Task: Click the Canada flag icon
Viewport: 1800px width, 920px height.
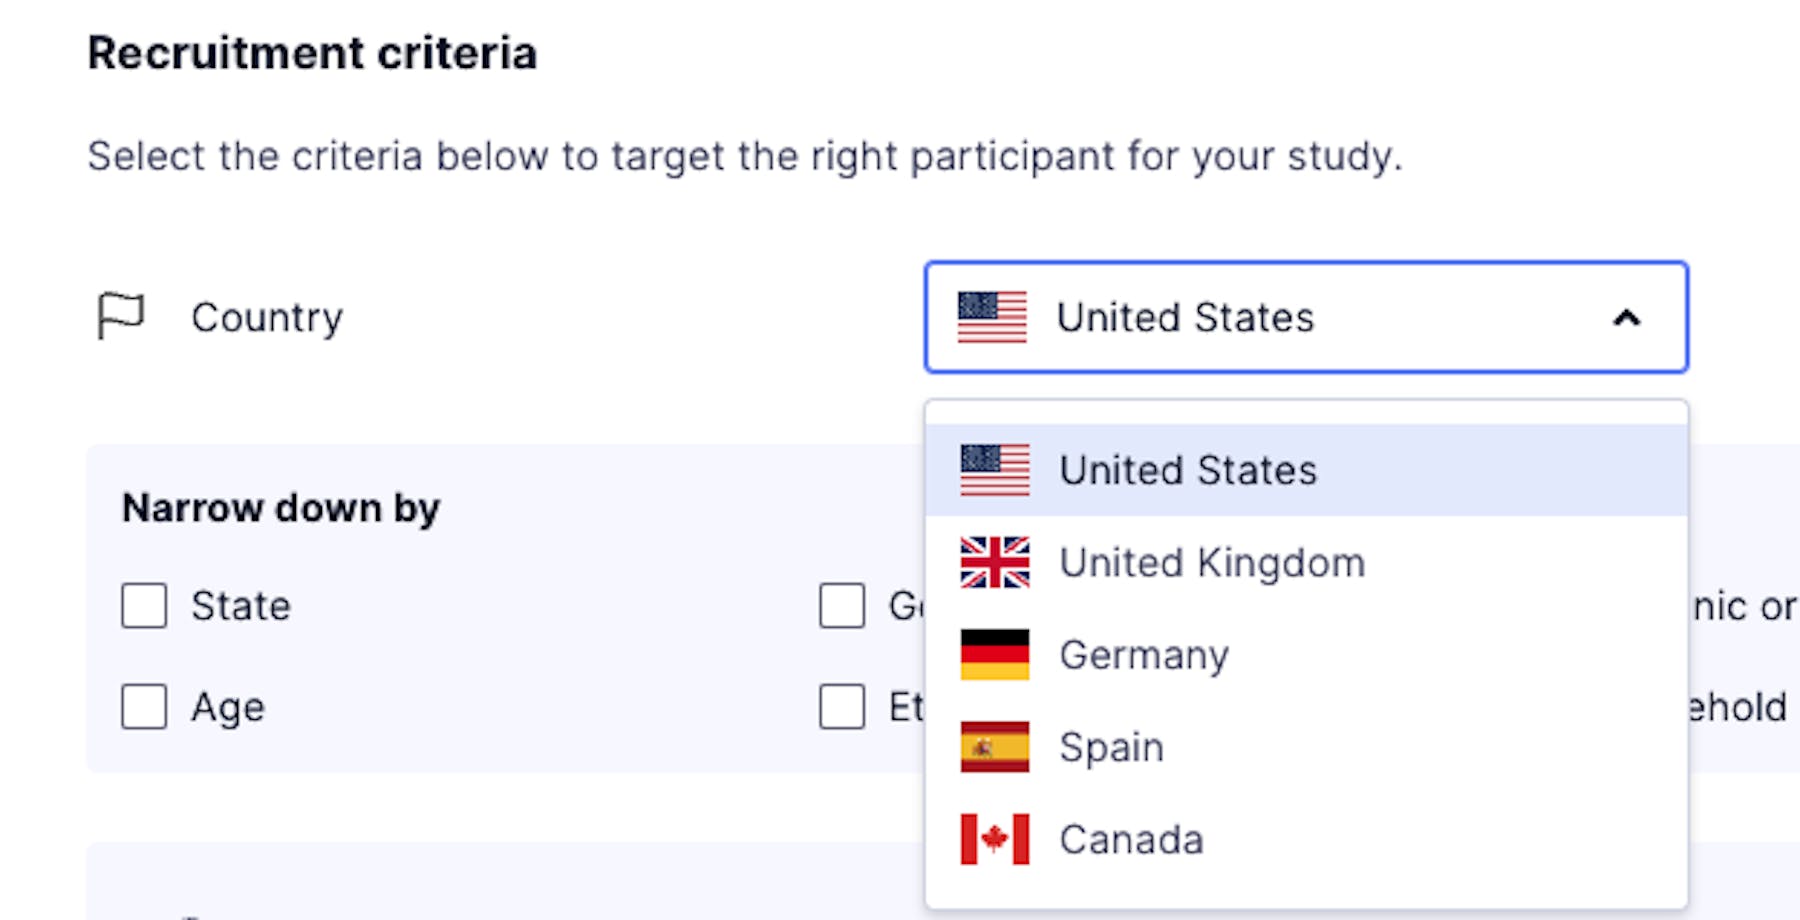Action: (995, 839)
